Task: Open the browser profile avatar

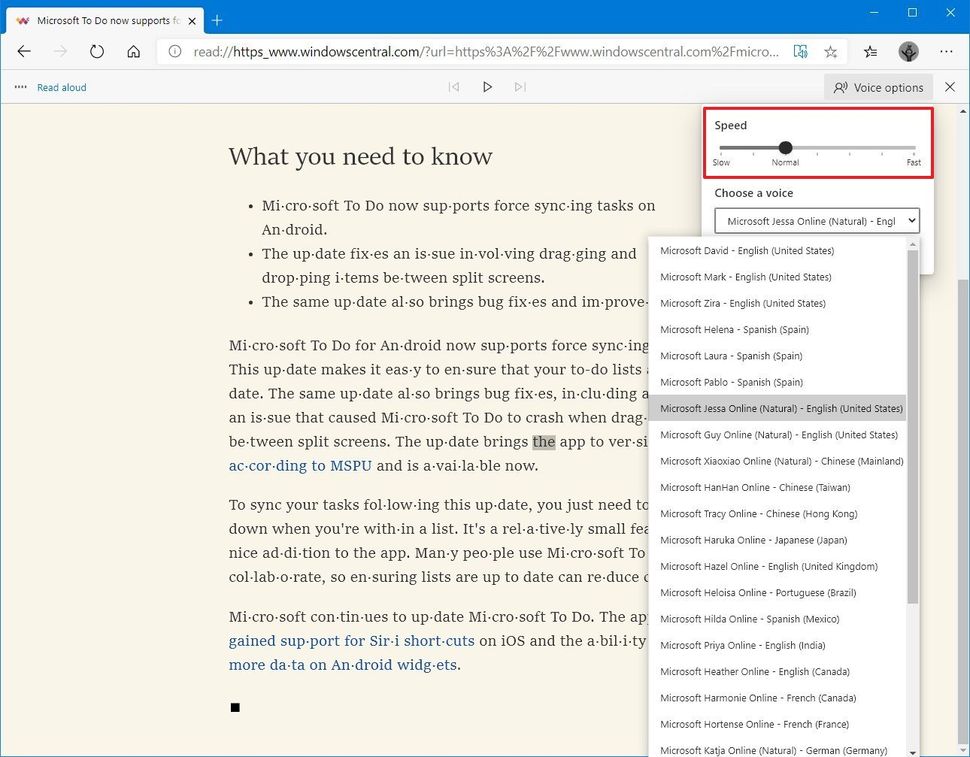Action: point(908,51)
